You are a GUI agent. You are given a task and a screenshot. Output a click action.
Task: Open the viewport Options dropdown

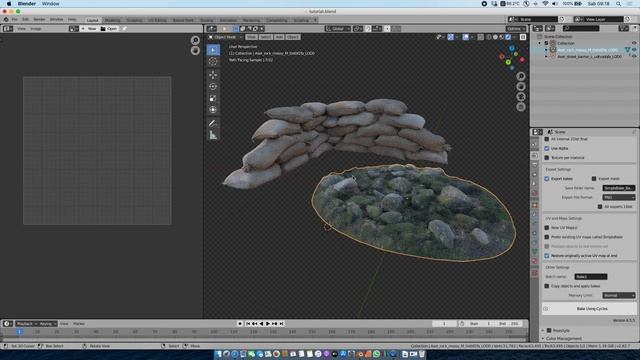516,29
